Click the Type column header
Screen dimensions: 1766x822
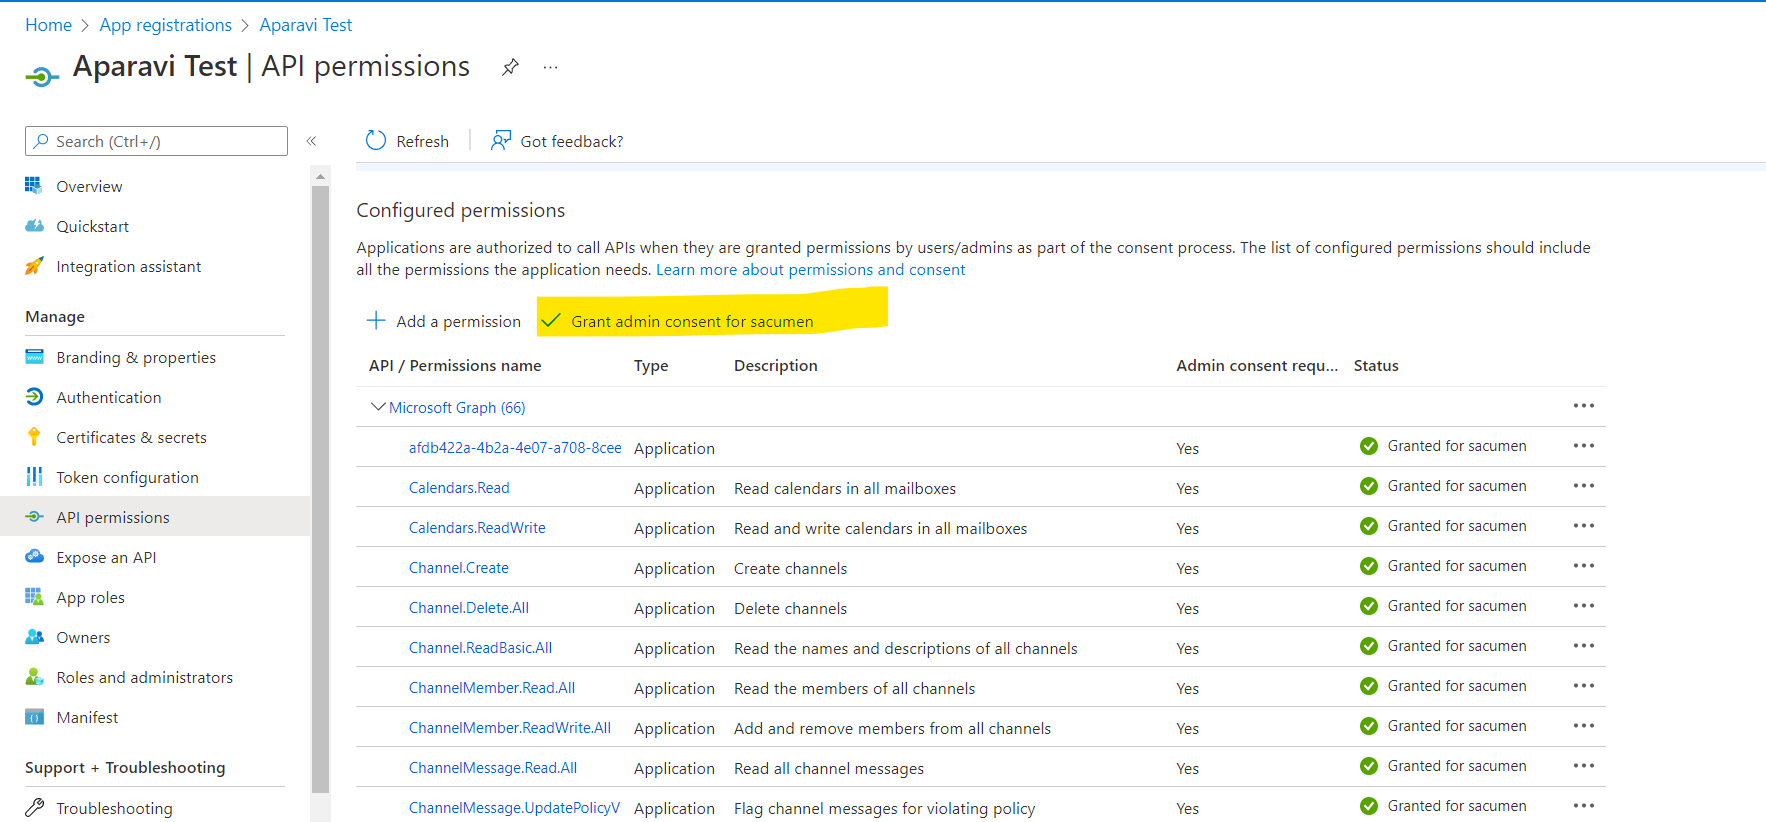651,365
